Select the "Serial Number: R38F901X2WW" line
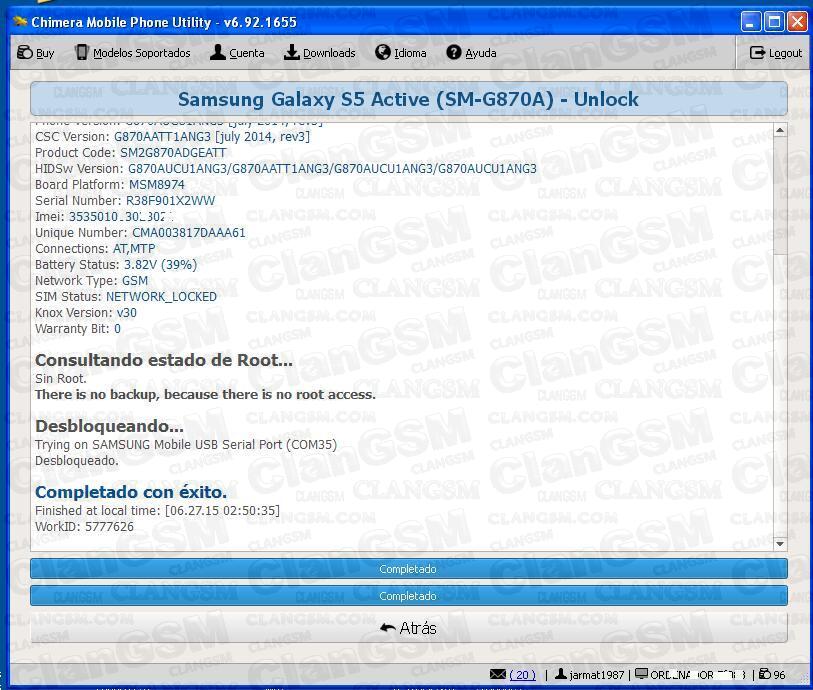 click(125, 201)
